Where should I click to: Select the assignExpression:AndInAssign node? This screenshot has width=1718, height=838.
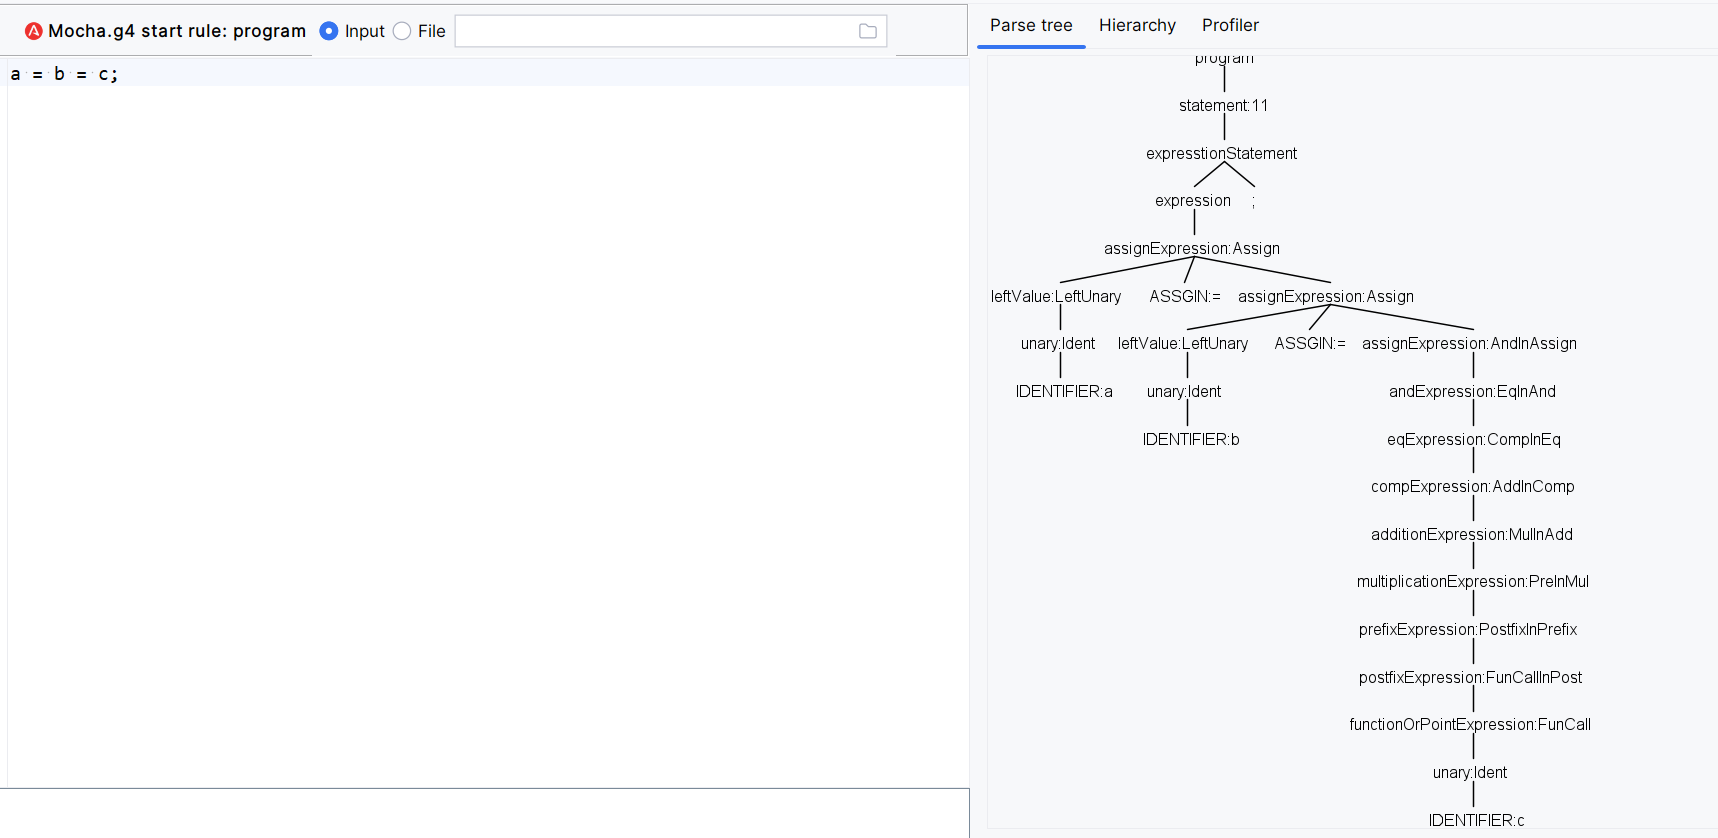[x=1469, y=343]
